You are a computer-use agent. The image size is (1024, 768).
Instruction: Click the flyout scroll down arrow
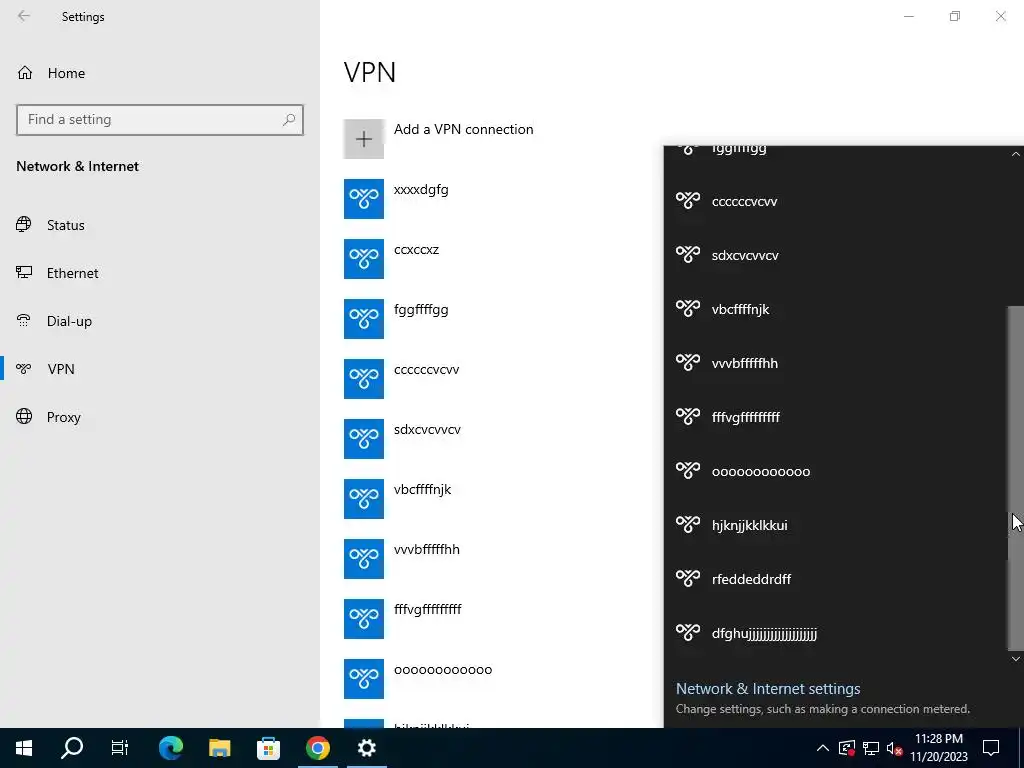click(x=1016, y=659)
